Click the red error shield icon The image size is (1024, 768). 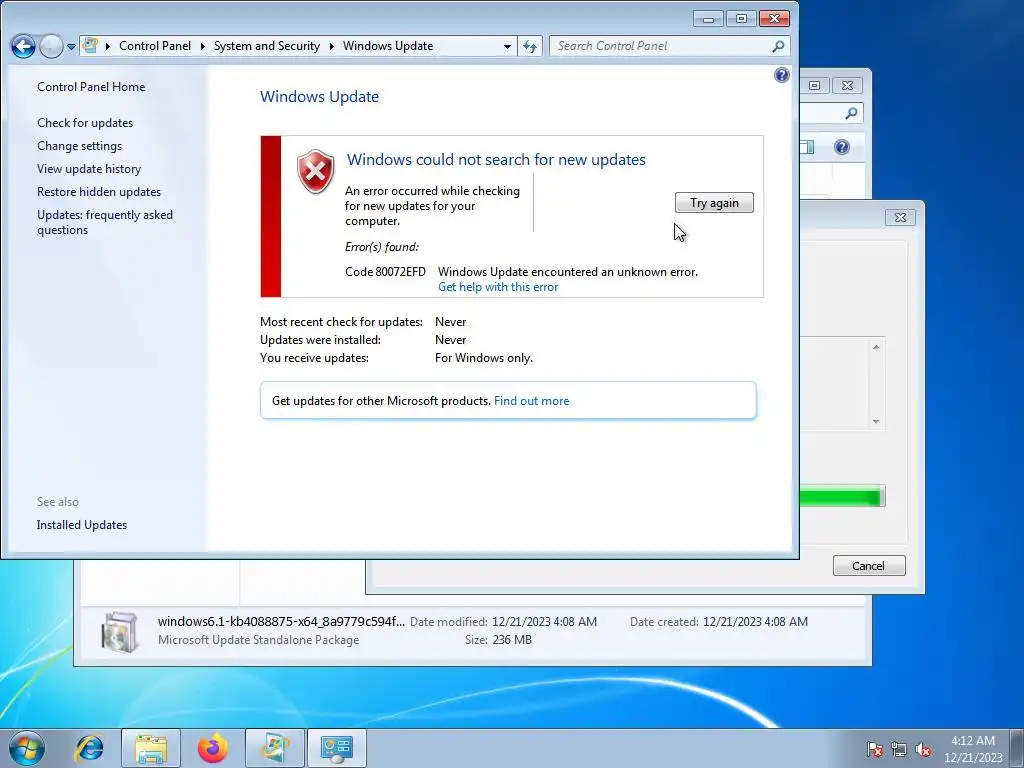tap(315, 171)
